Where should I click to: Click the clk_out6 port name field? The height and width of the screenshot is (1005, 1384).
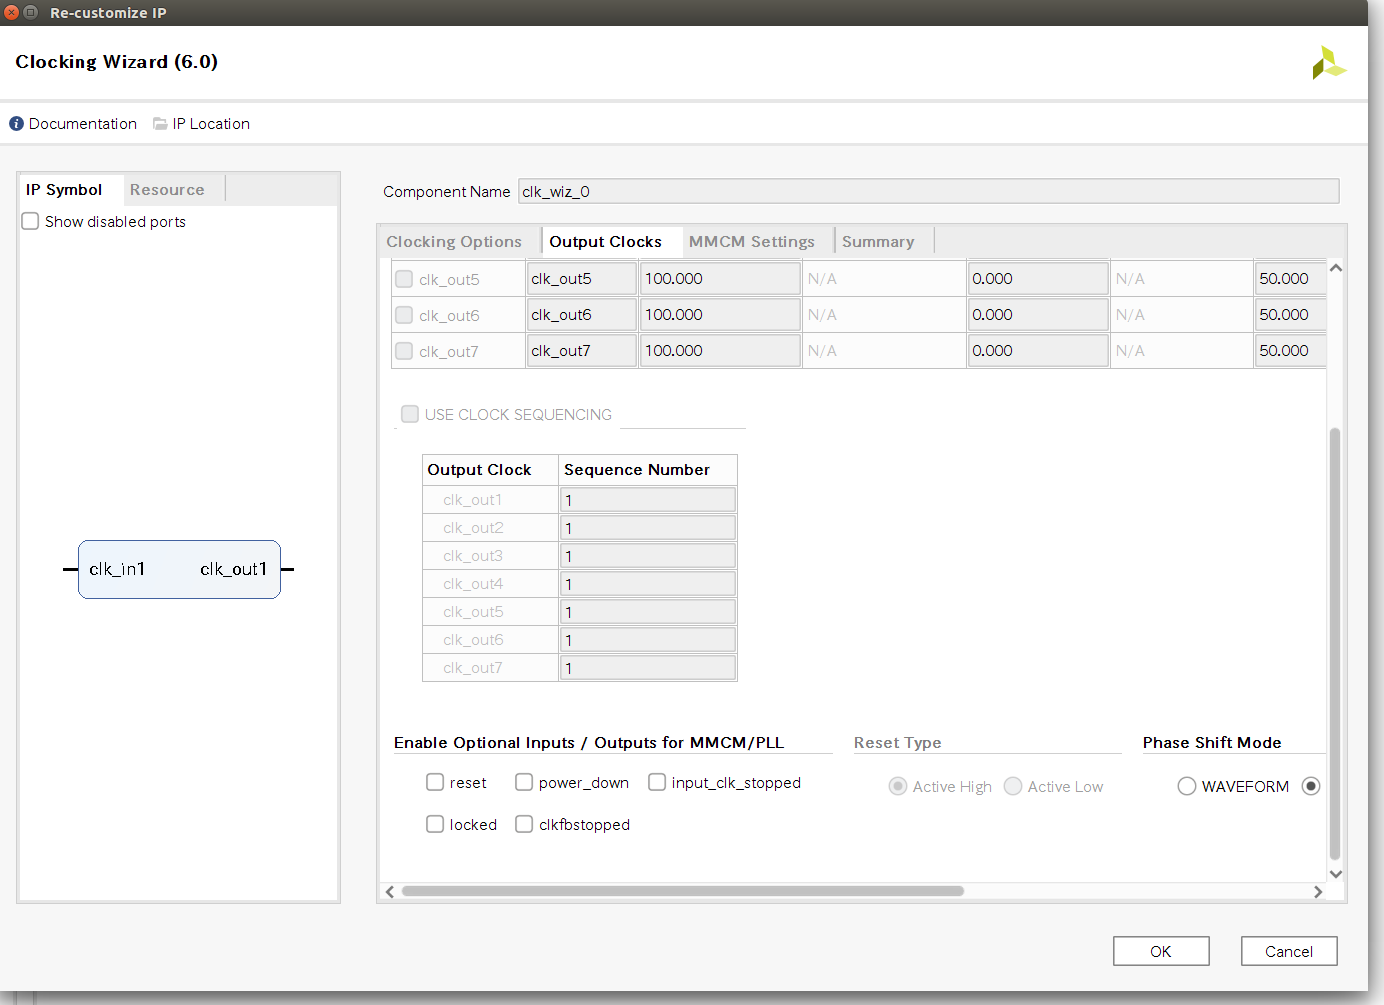coord(582,315)
